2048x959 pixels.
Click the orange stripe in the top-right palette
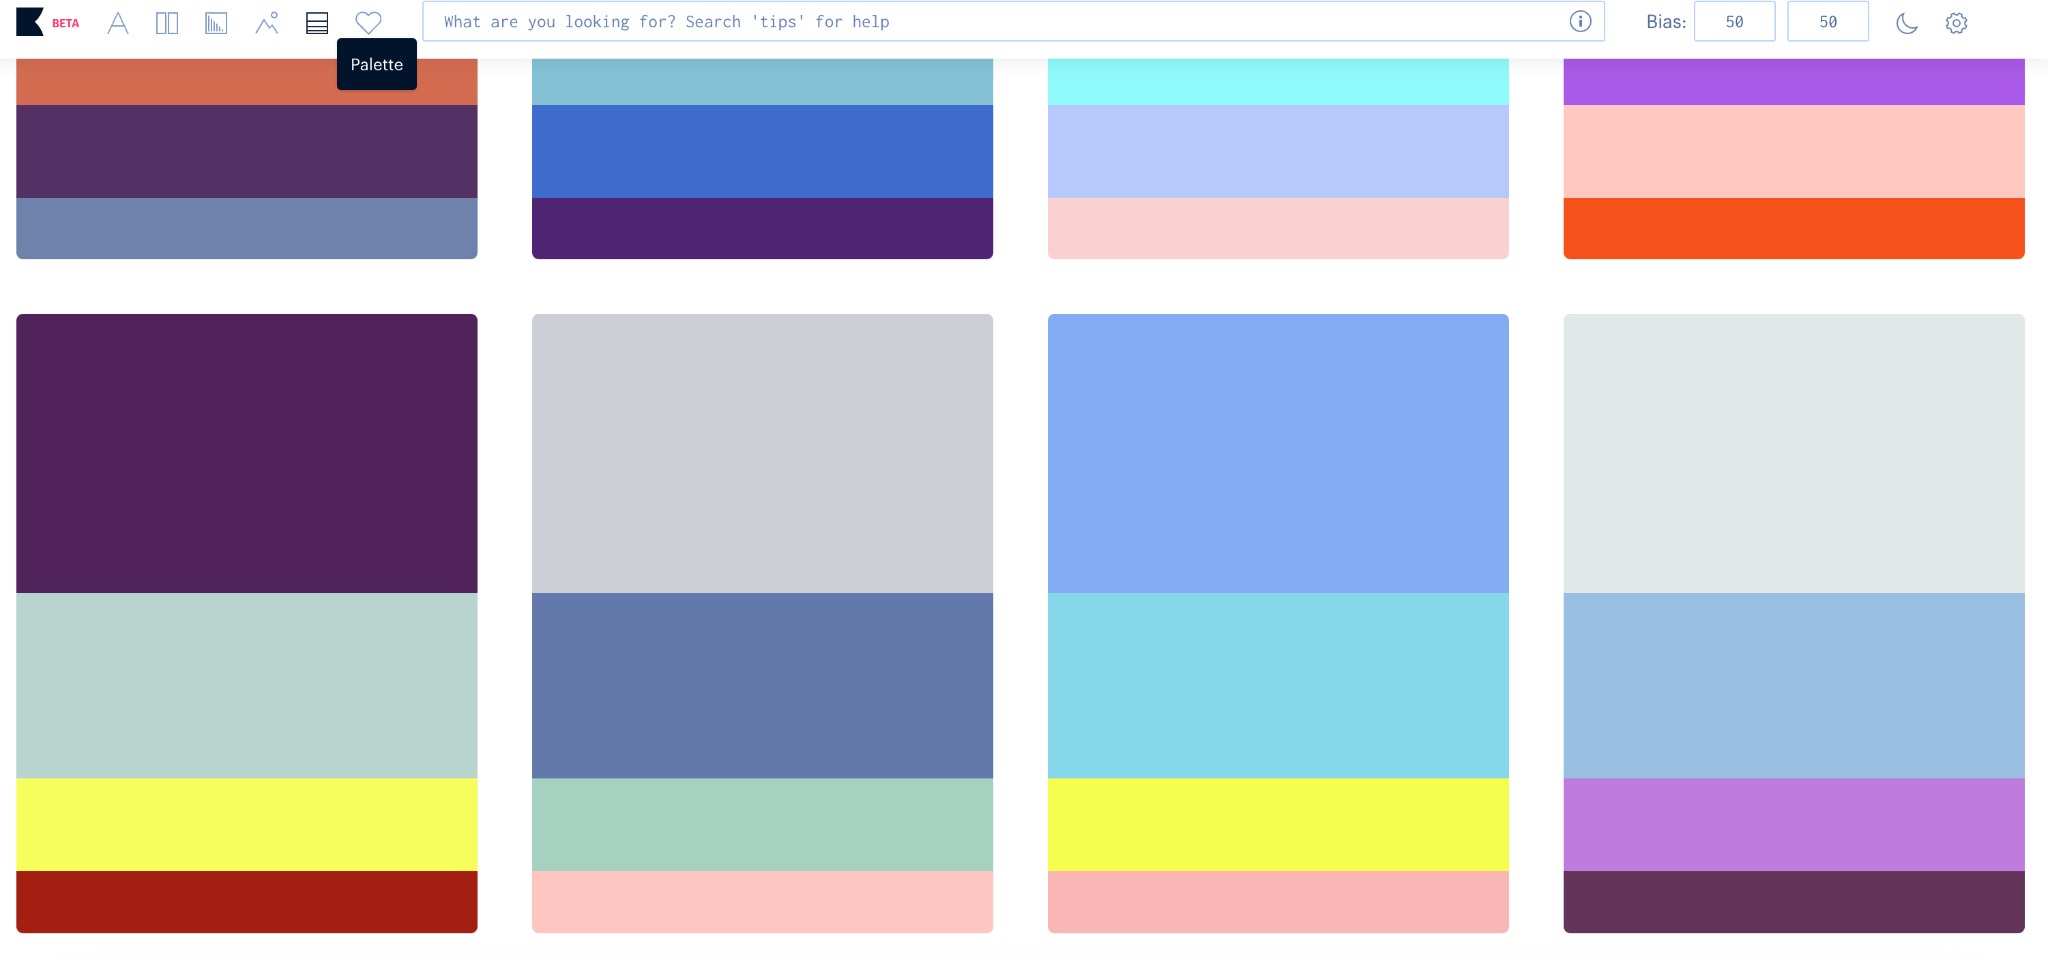point(1794,228)
